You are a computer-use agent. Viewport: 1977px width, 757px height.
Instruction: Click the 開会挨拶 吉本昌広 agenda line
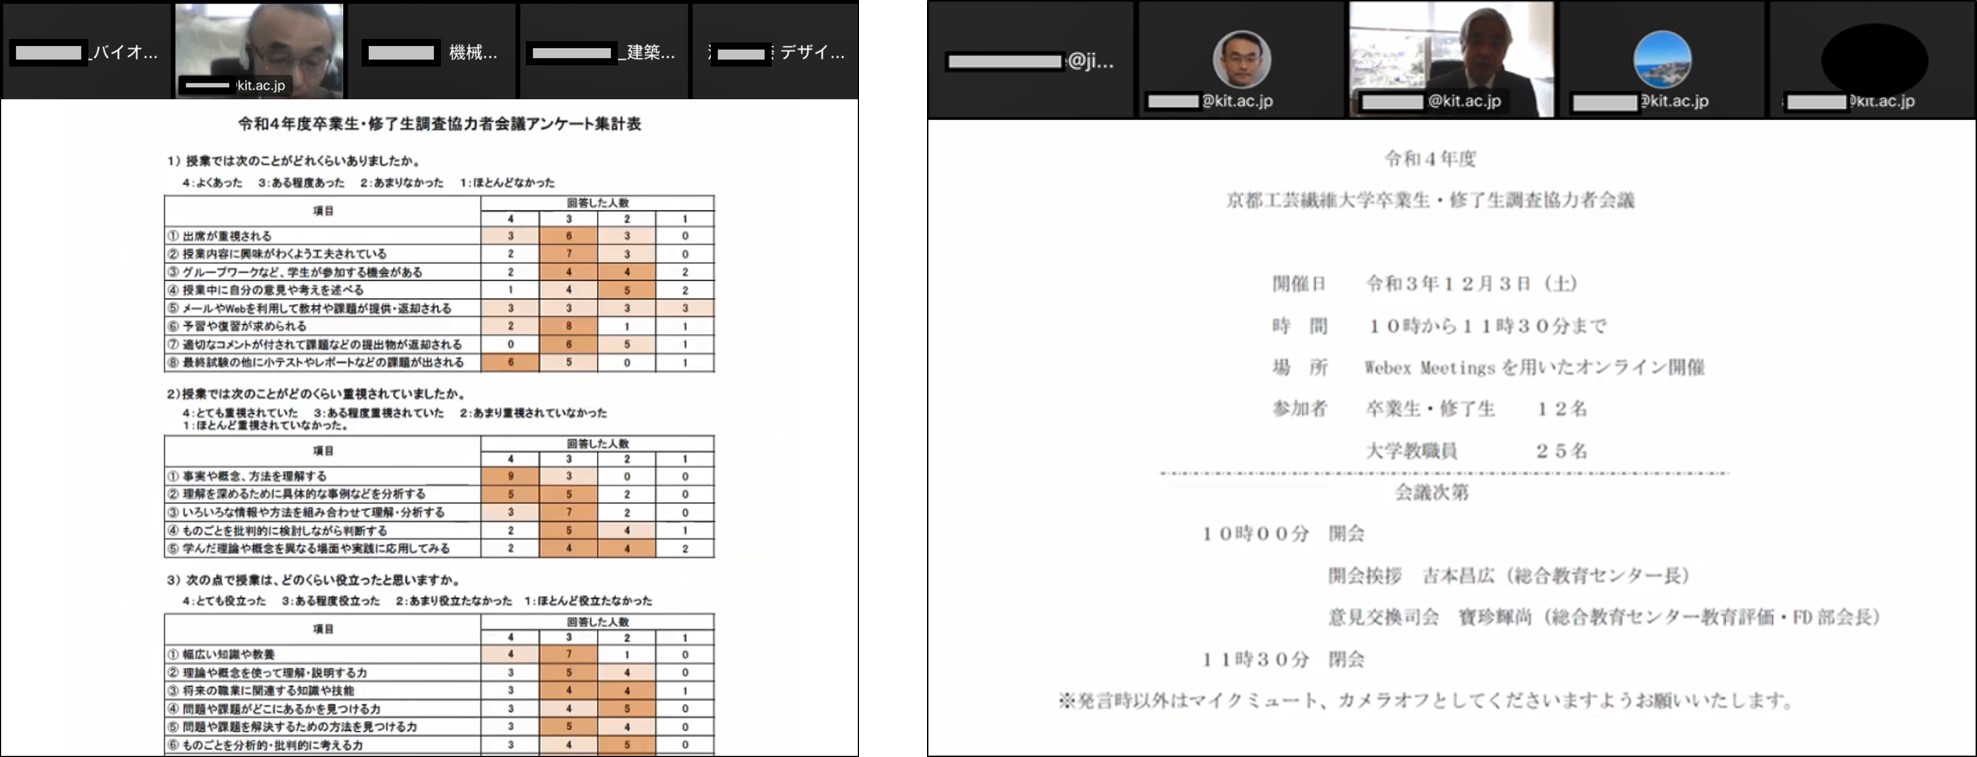coord(1508,575)
